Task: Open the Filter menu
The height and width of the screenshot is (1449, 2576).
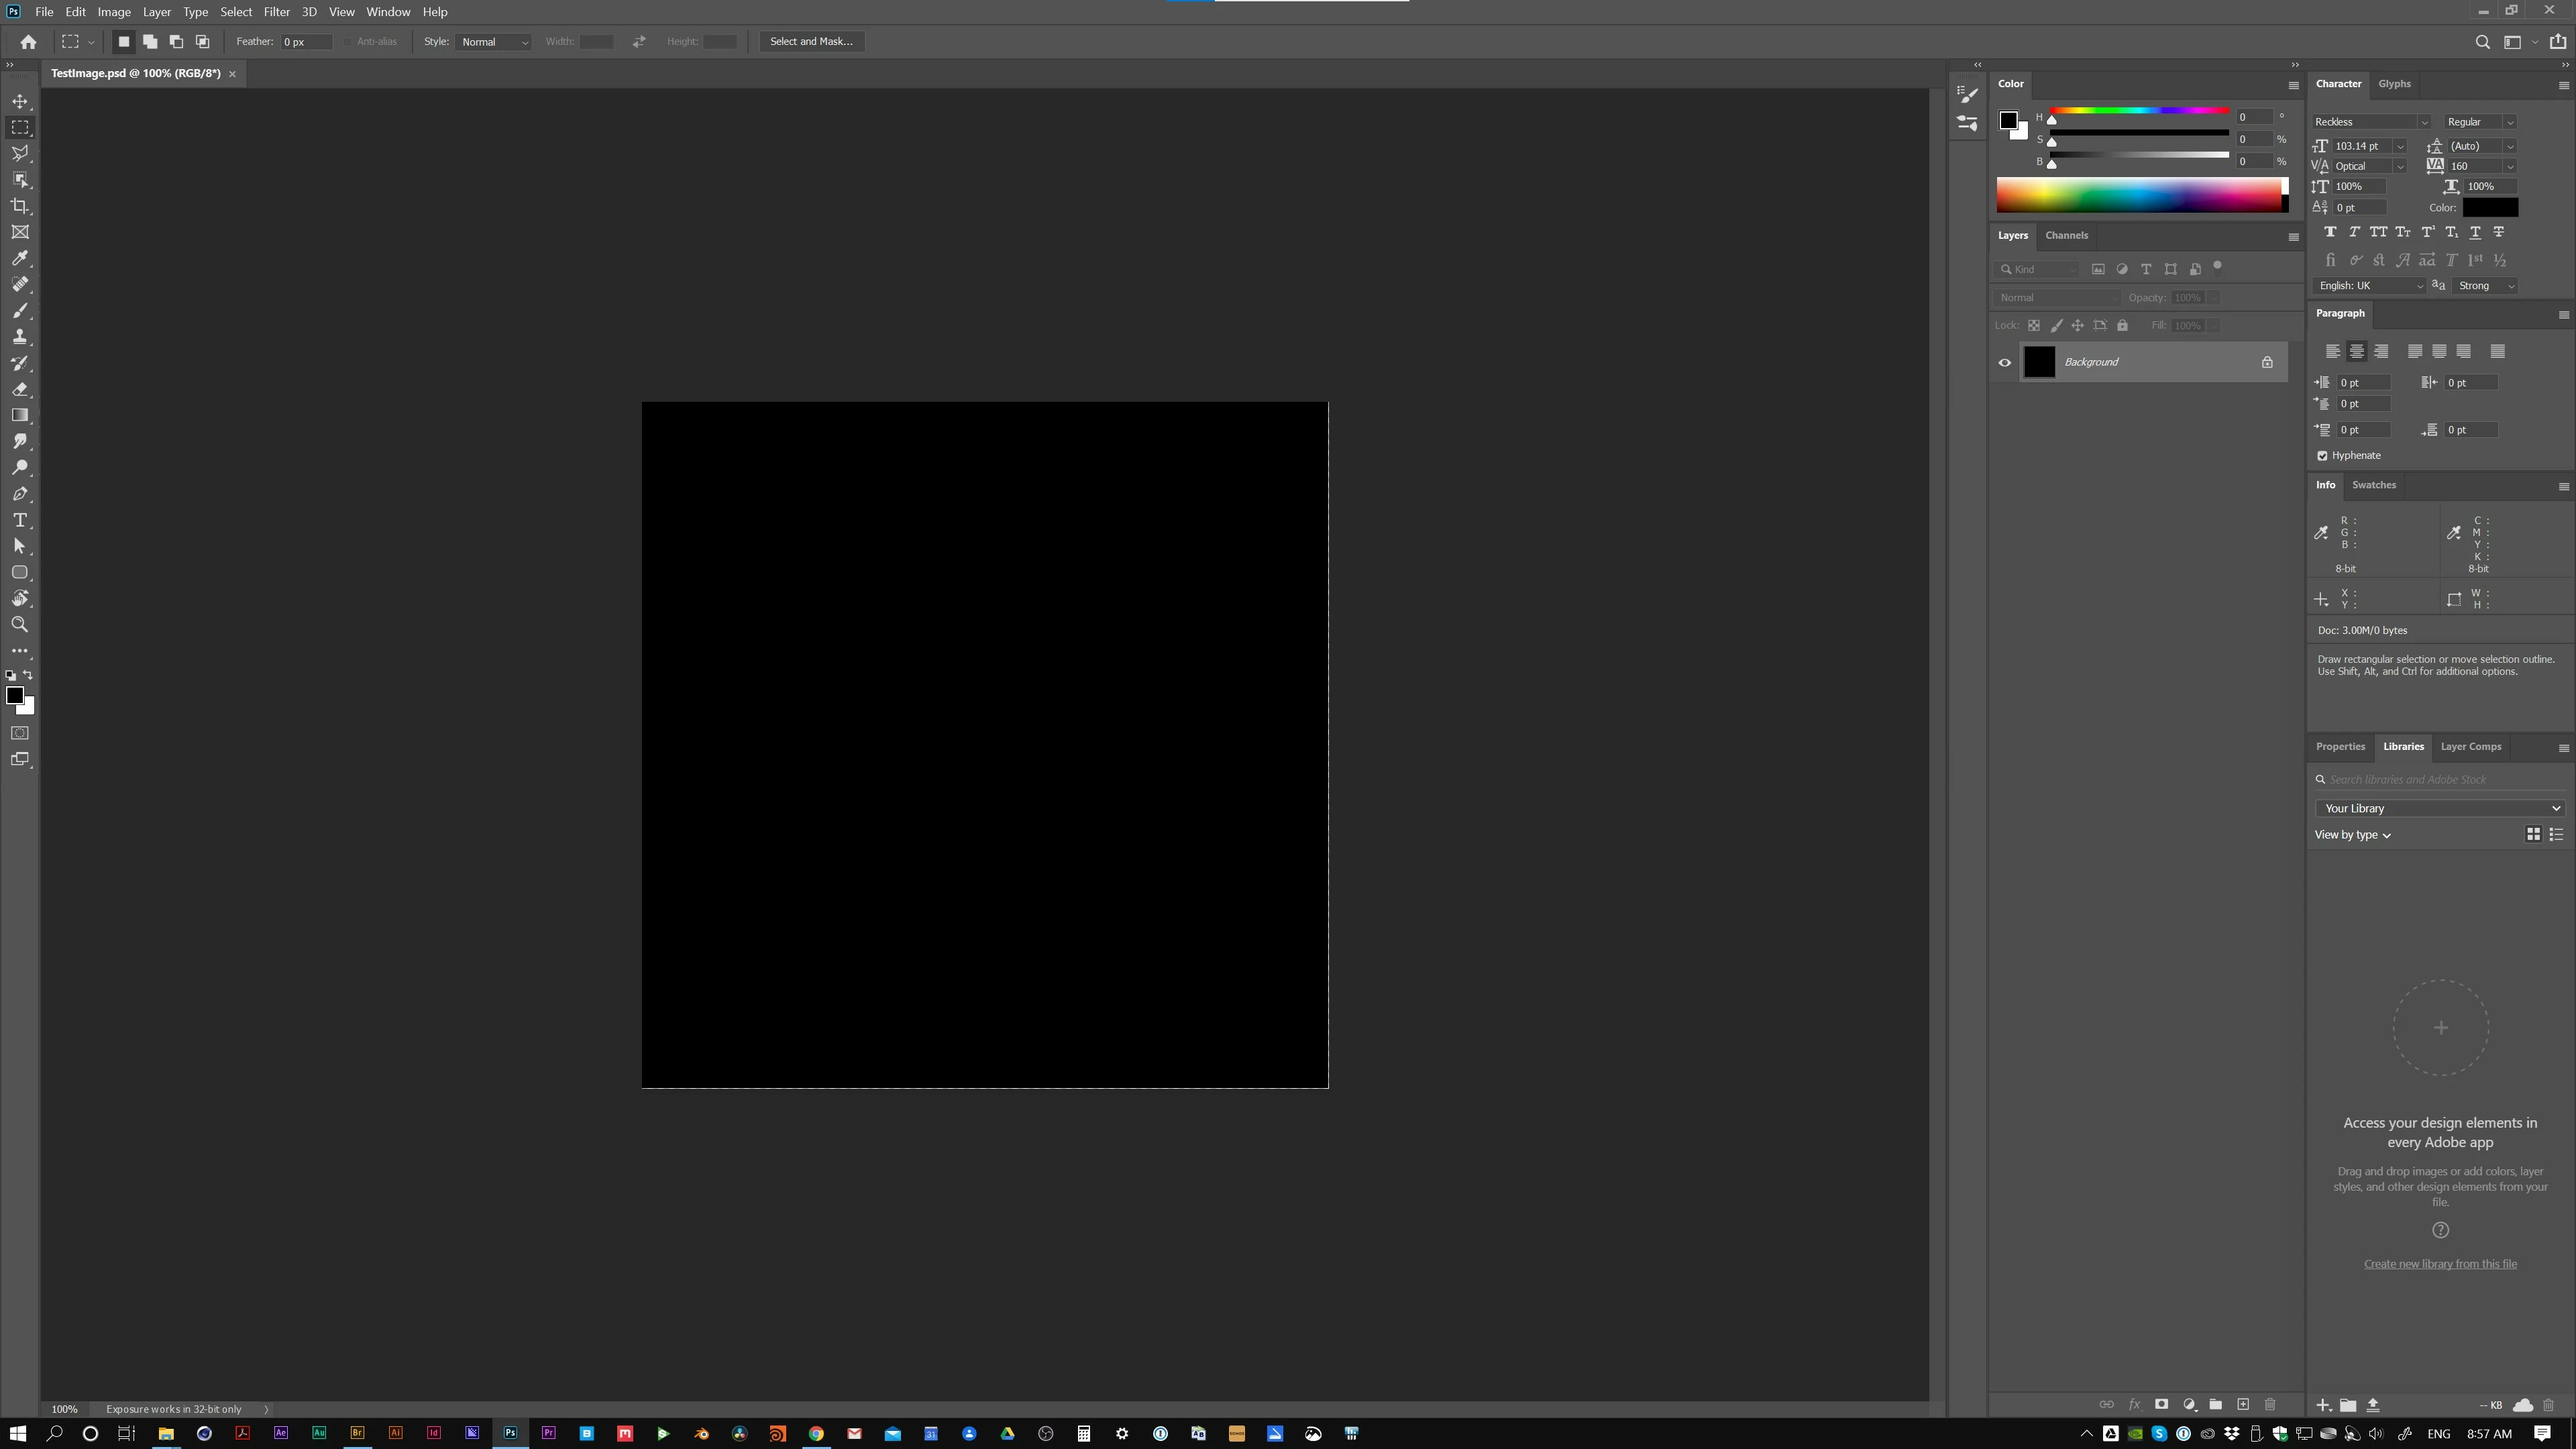Action: coord(276,12)
